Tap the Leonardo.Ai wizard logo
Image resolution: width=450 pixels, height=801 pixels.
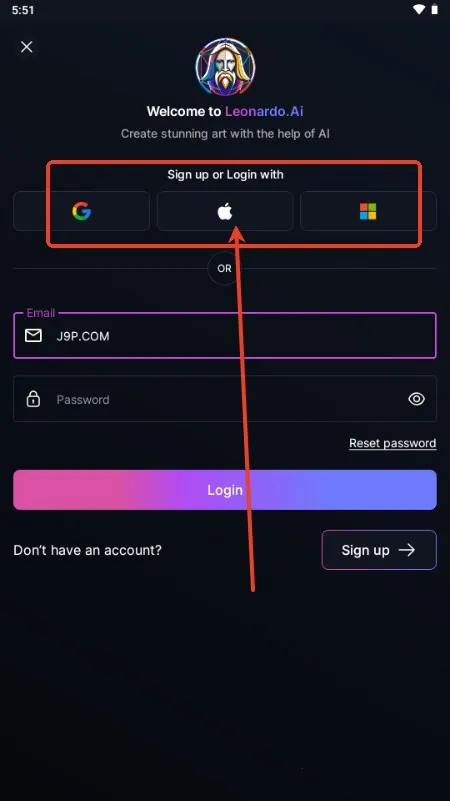225,67
